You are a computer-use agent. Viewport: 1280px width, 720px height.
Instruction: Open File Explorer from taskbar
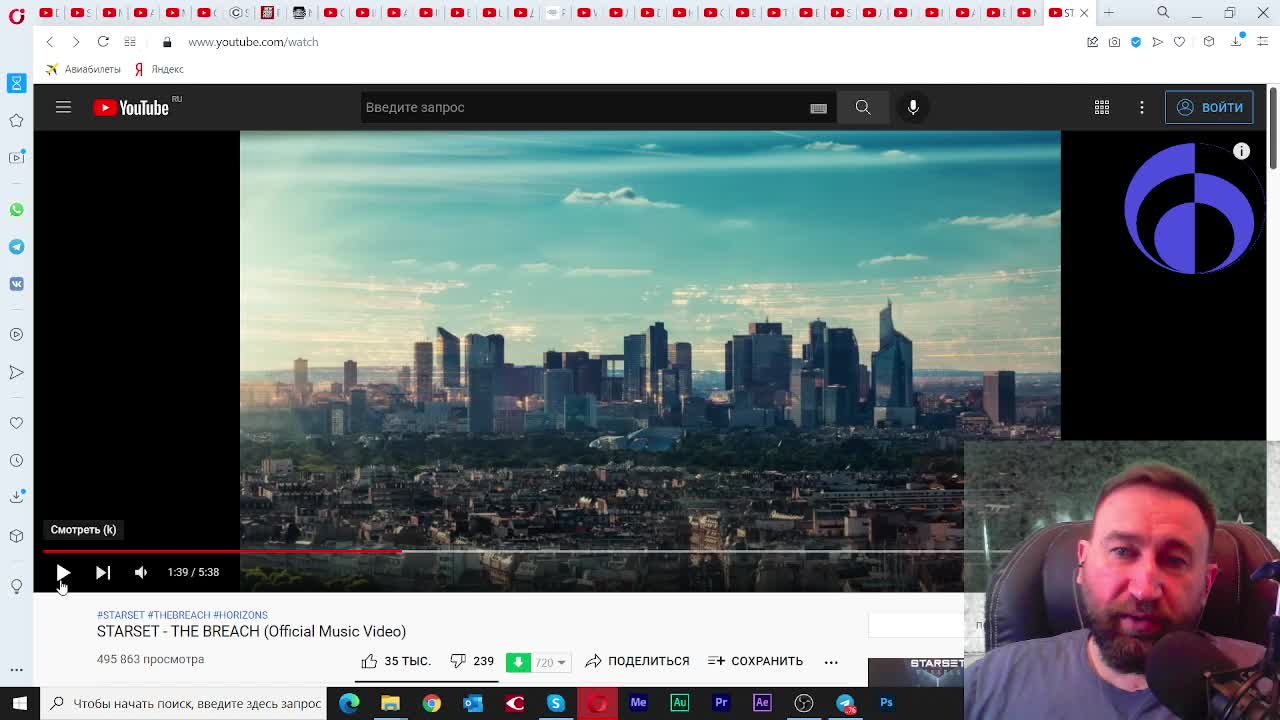point(390,703)
